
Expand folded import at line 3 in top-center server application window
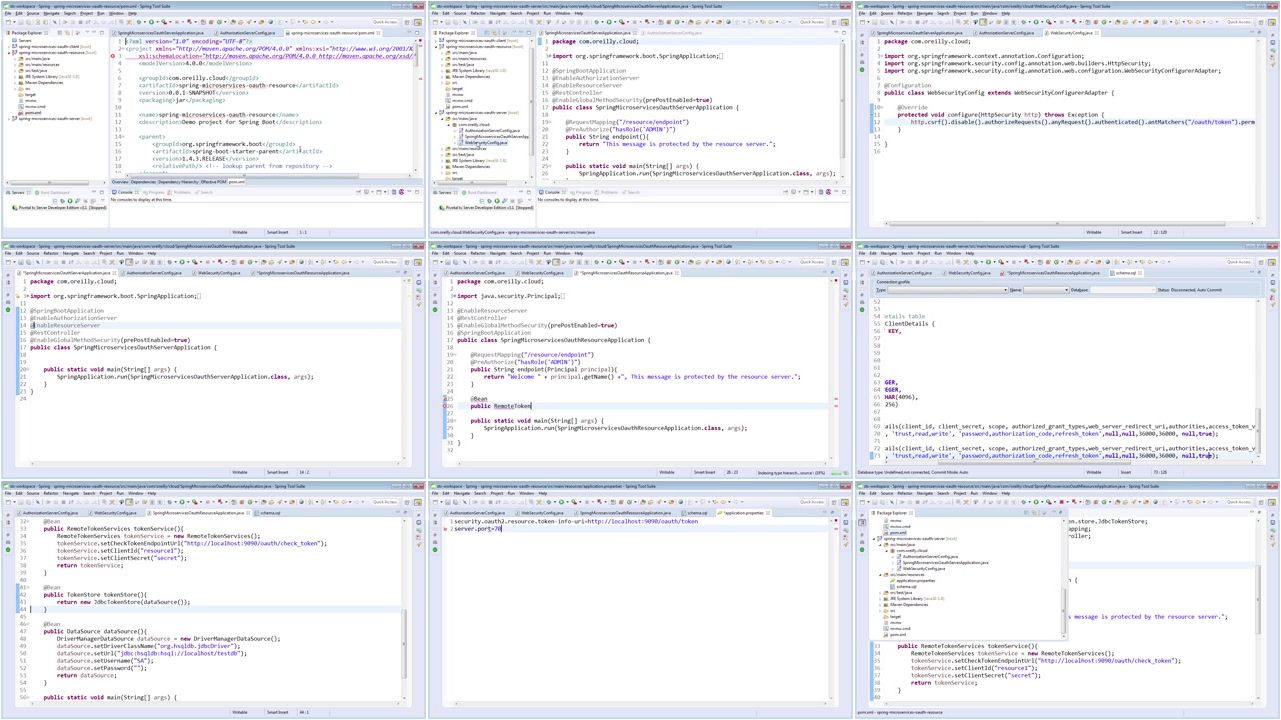pos(550,56)
